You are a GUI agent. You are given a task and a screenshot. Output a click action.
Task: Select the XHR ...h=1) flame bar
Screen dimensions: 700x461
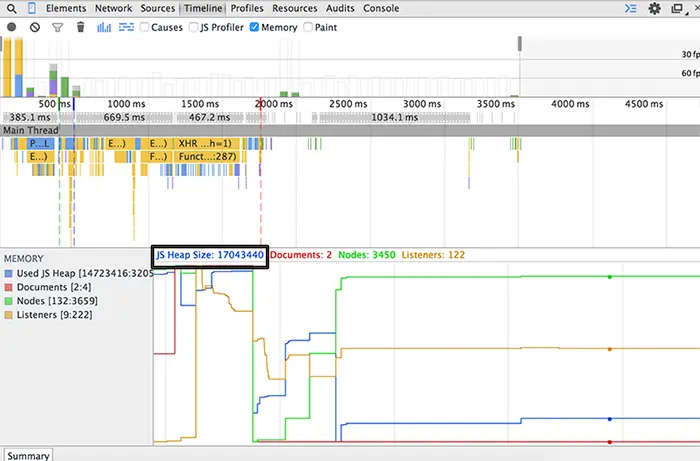(x=206, y=144)
